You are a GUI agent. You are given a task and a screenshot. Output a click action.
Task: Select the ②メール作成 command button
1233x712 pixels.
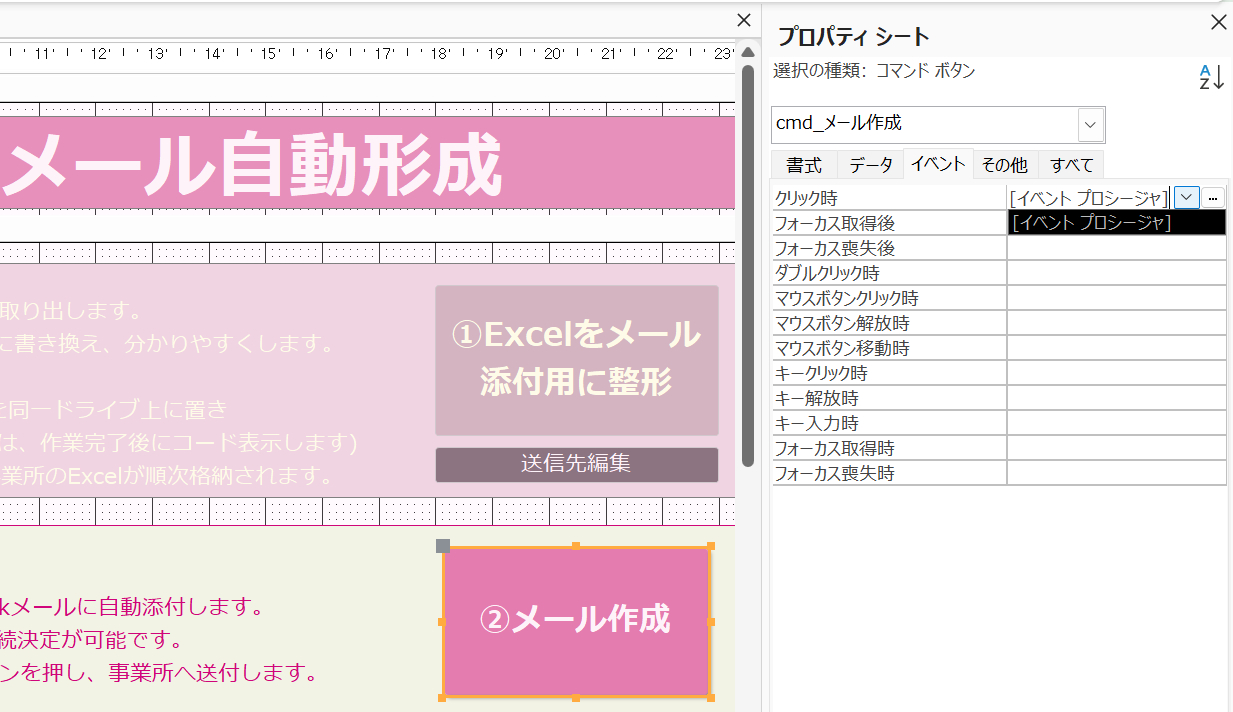[x=576, y=621]
